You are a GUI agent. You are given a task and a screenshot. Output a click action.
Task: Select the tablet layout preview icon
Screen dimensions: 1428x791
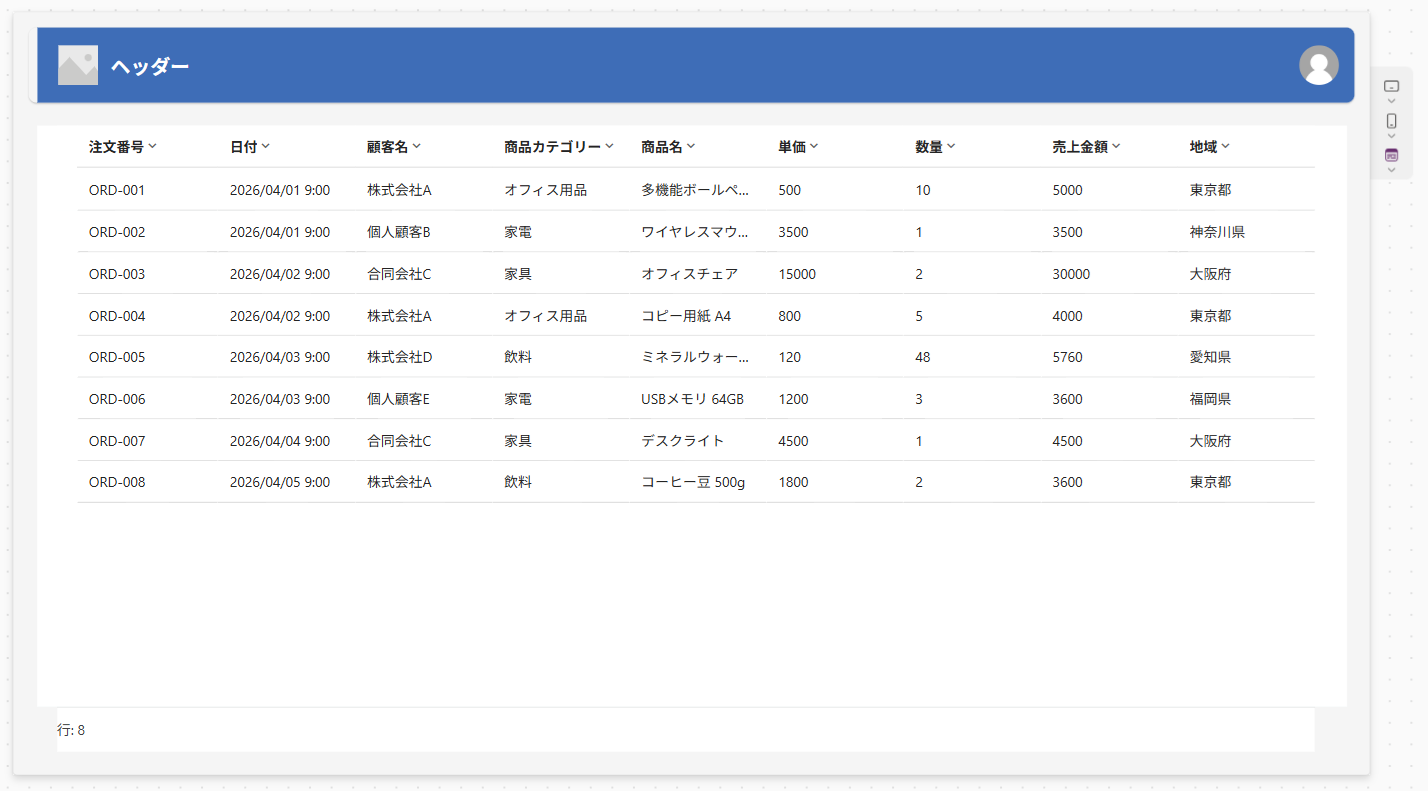(1391, 86)
